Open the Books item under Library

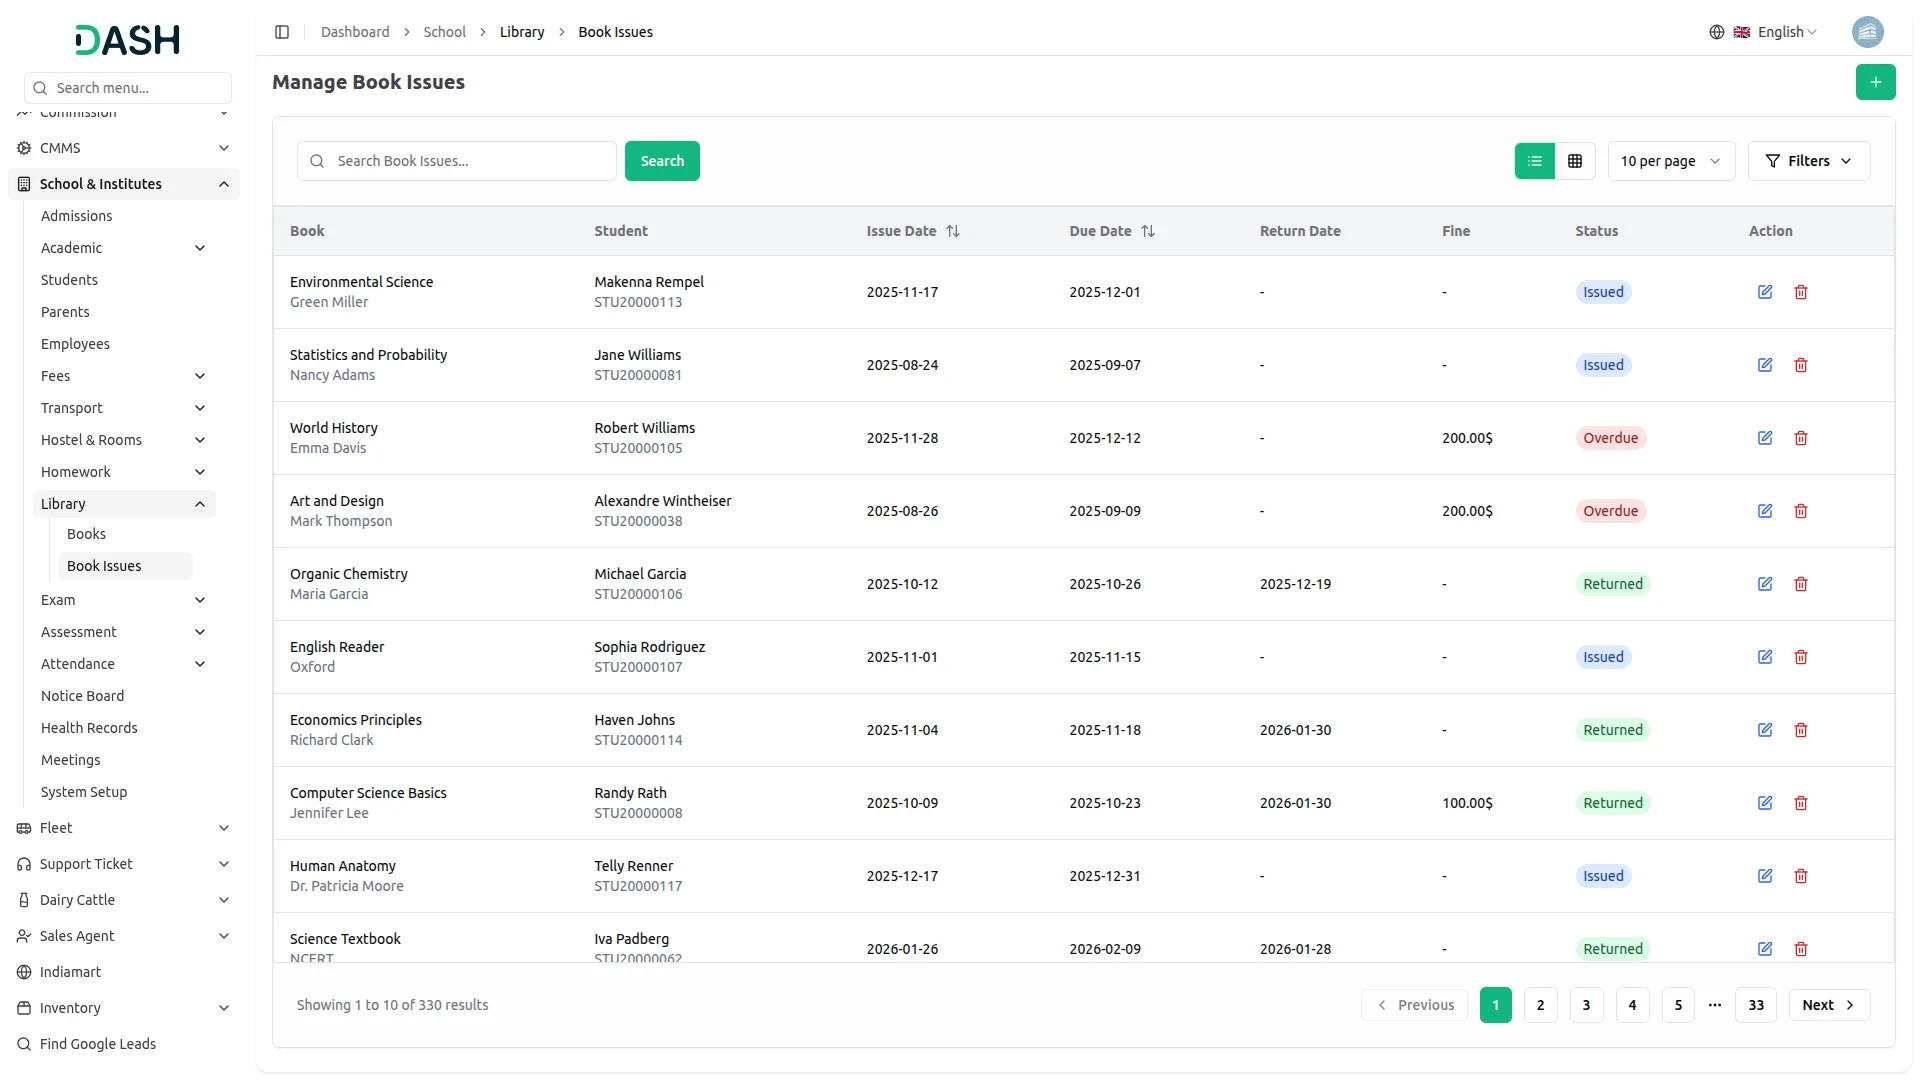[86, 534]
